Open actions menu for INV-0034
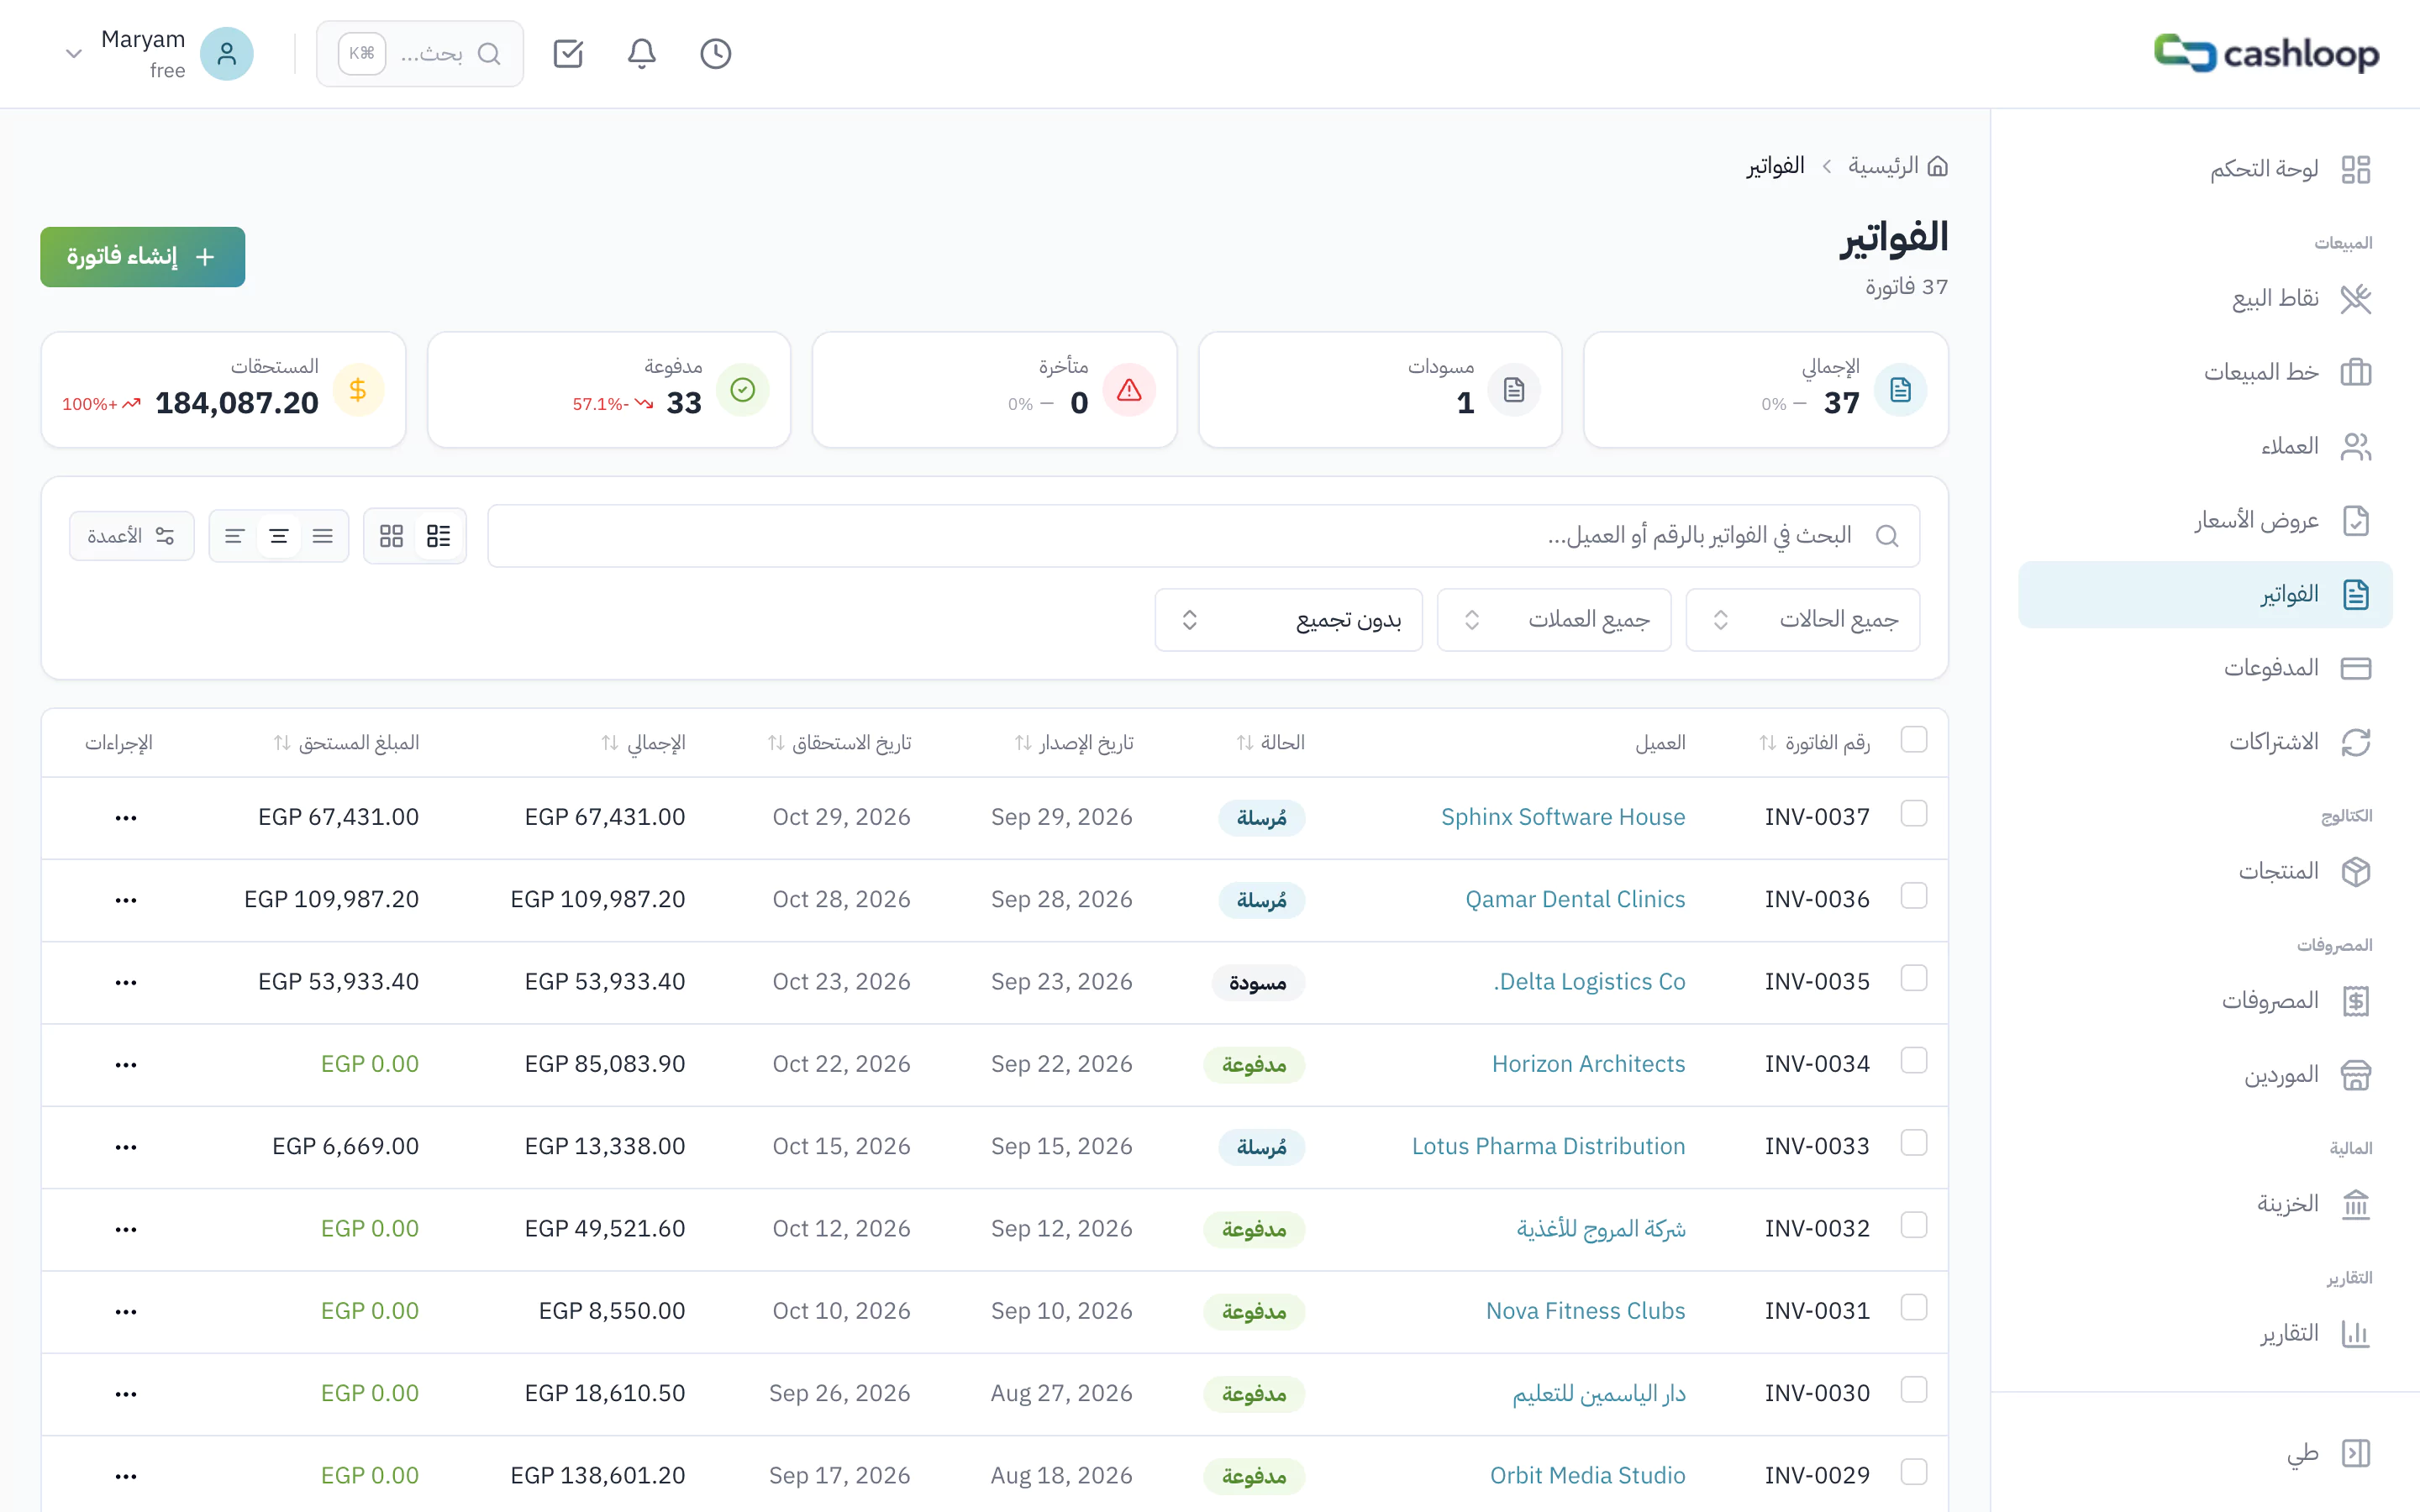2420x1512 pixels. pos(126,1065)
